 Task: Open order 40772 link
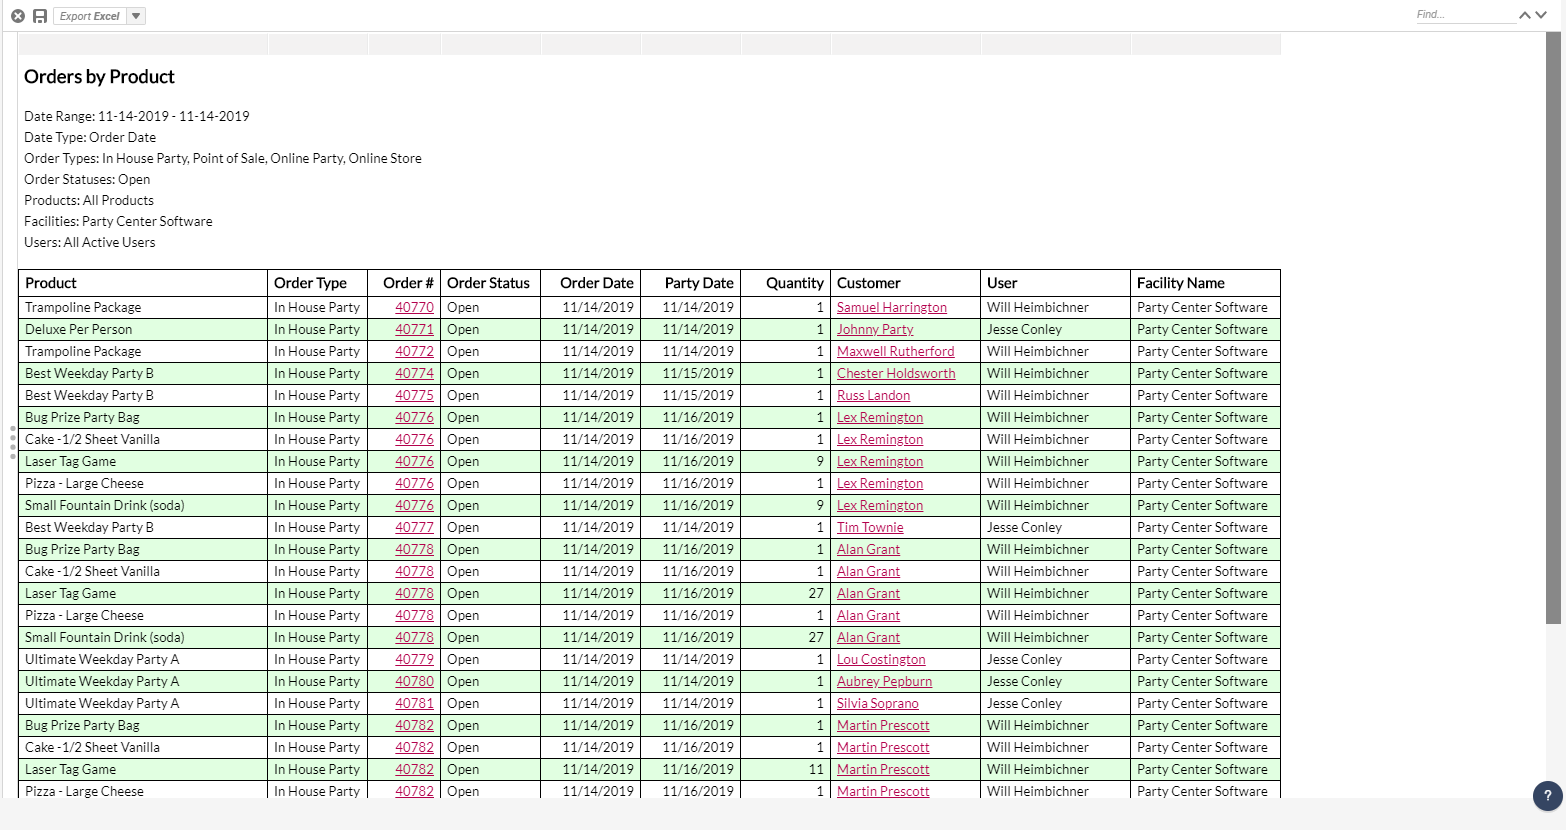(414, 351)
